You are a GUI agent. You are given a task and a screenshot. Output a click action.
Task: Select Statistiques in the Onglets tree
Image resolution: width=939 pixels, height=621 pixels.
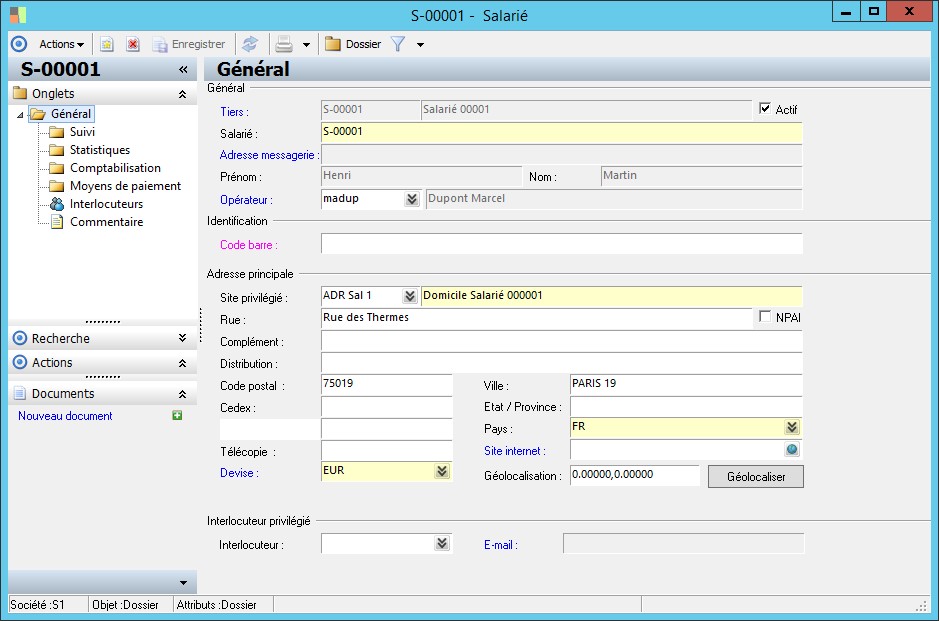(x=99, y=150)
